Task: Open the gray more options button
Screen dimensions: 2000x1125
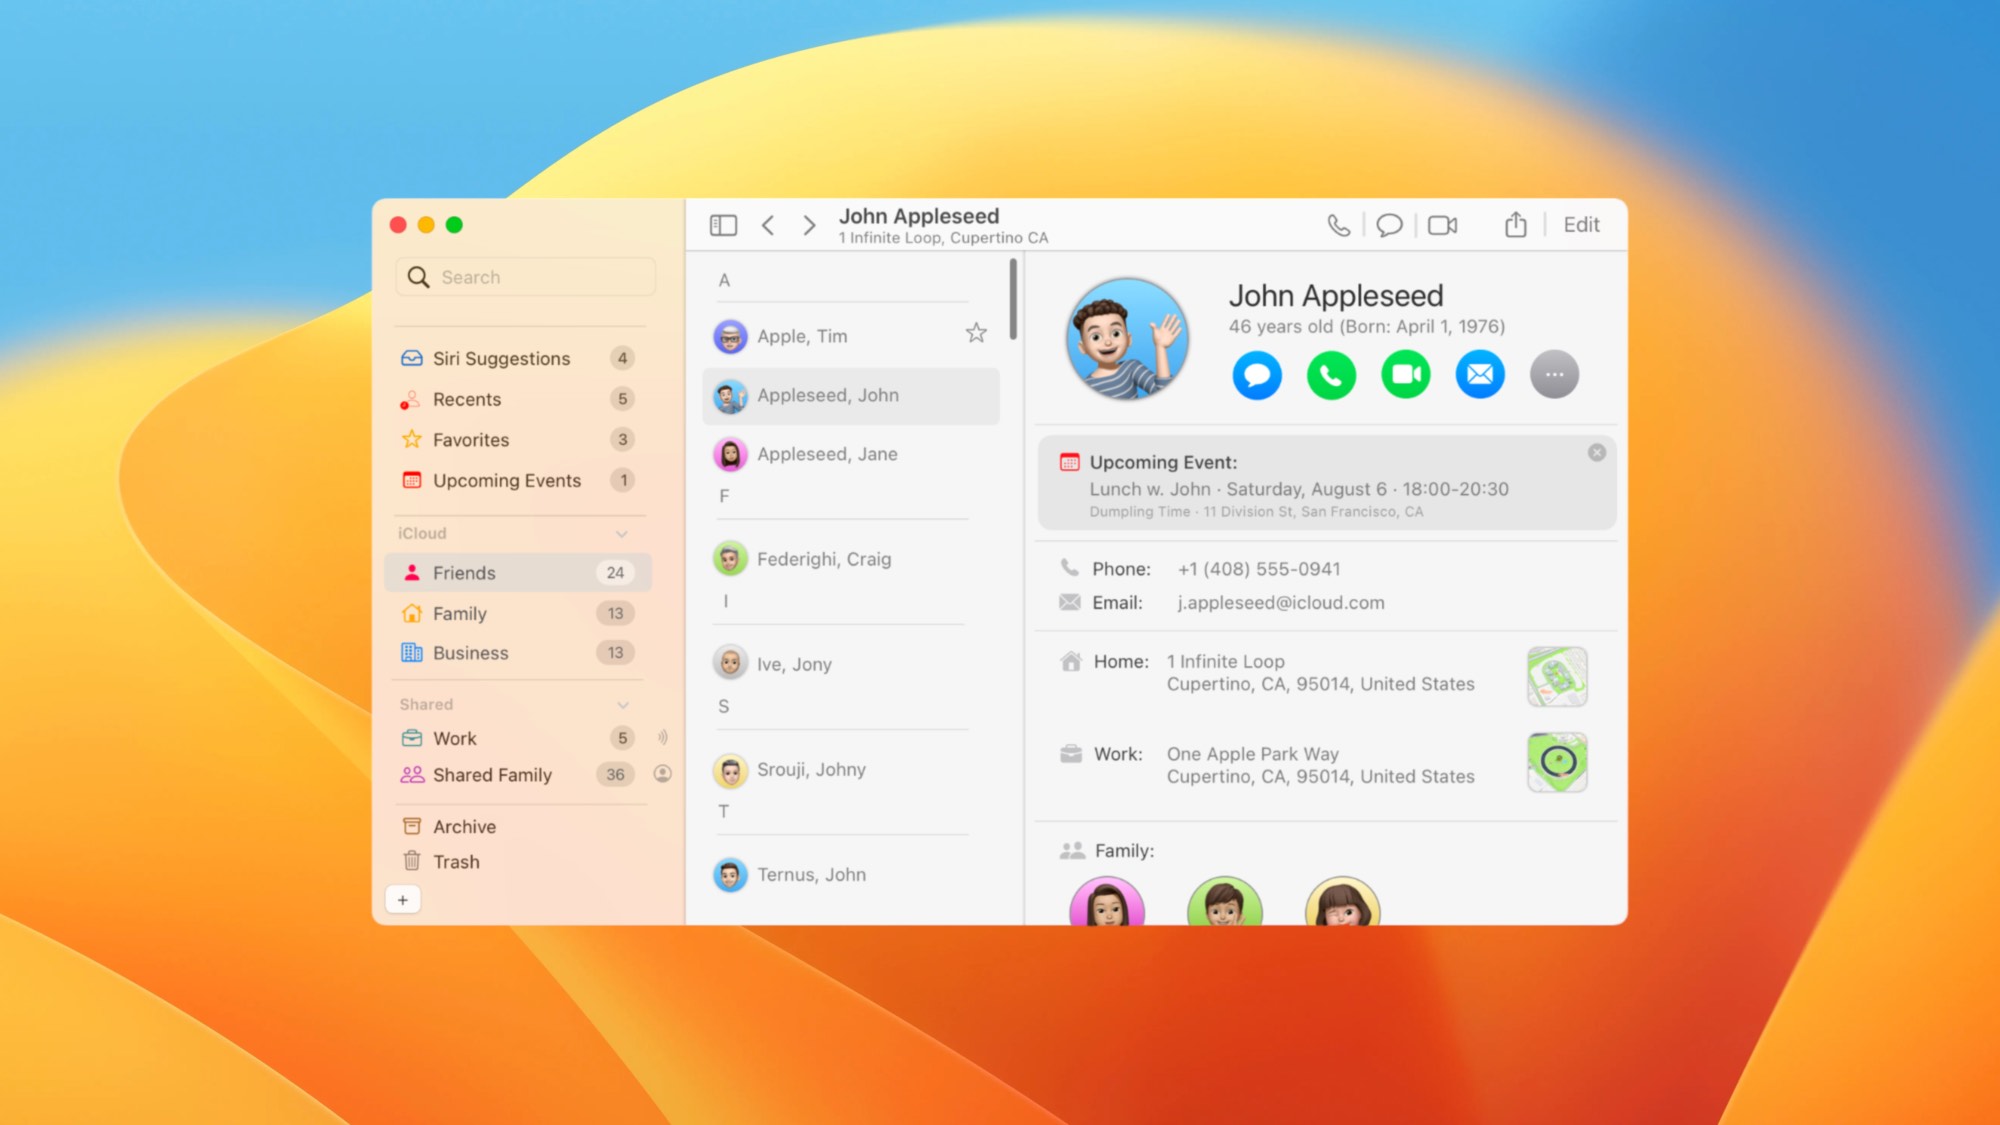Action: pyautogui.click(x=1554, y=375)
